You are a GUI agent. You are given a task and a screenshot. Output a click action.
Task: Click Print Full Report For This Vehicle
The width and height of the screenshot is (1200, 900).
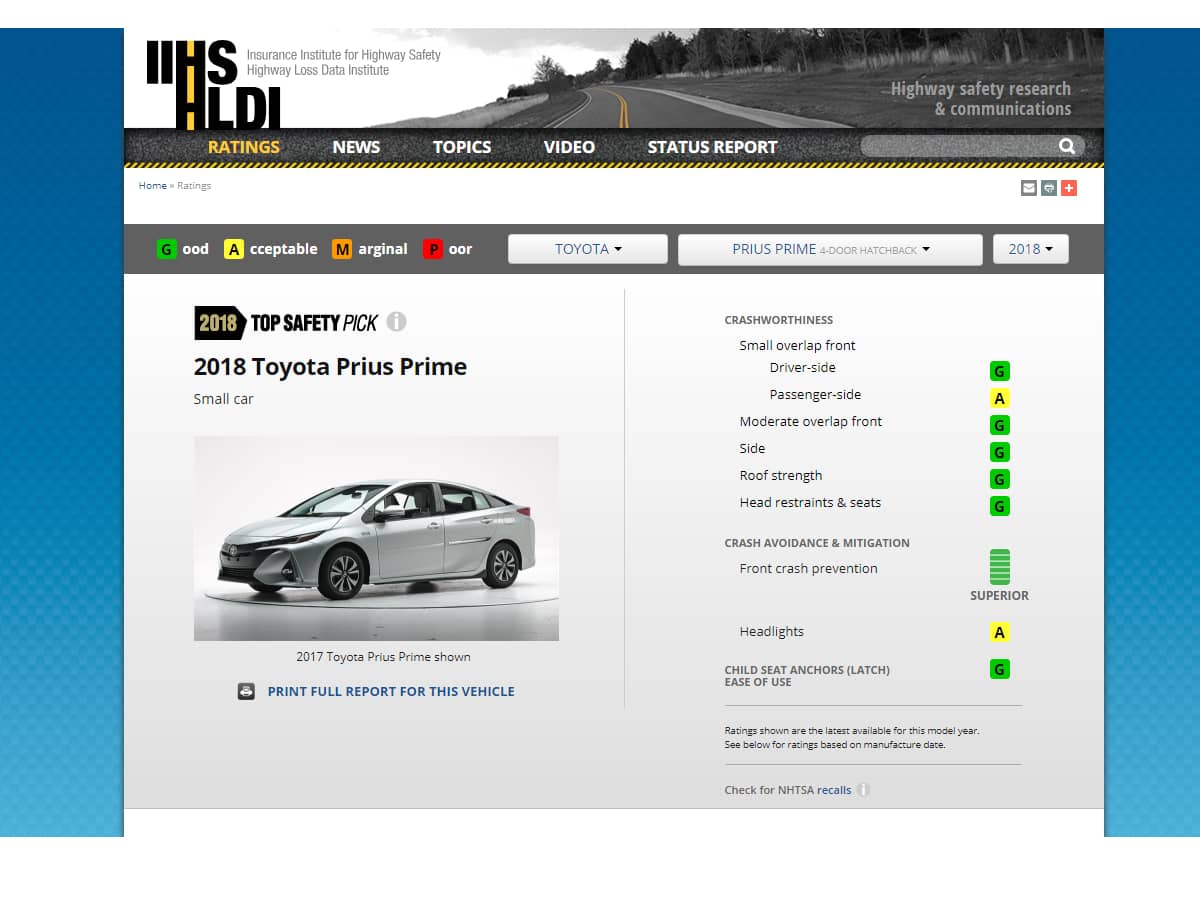tap(391, 691)
